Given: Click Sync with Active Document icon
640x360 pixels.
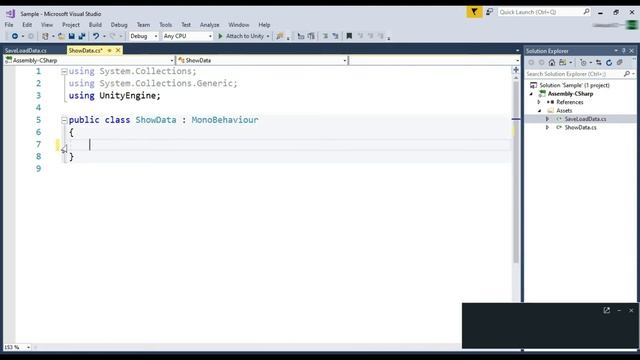Looking at the screenshot, I should tap(599, 62).
